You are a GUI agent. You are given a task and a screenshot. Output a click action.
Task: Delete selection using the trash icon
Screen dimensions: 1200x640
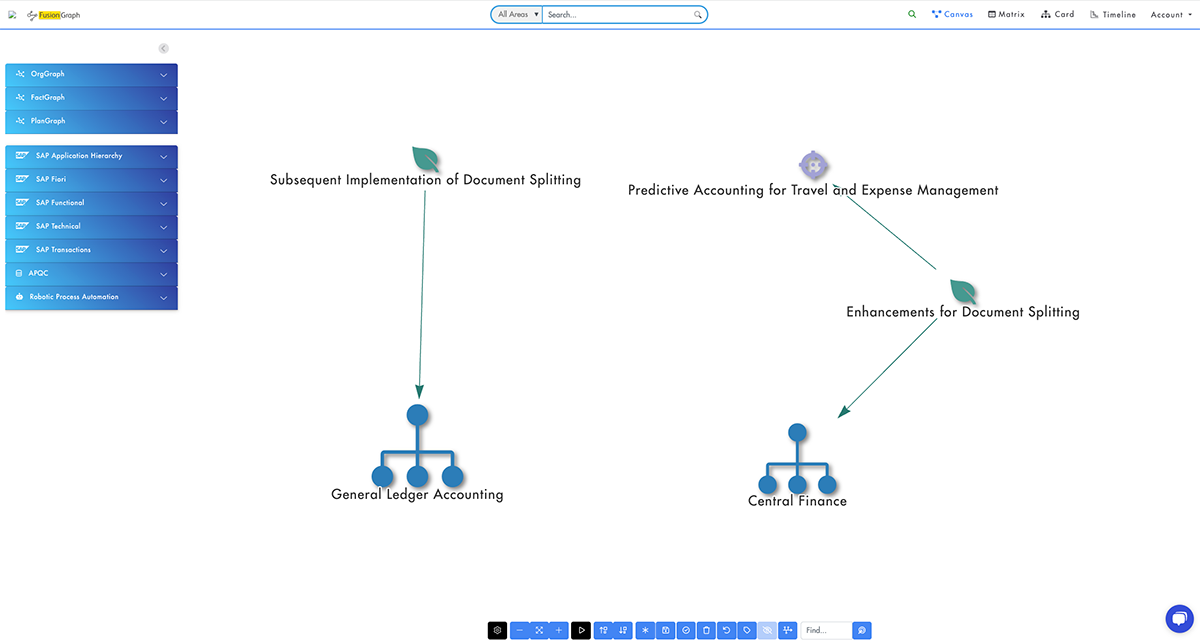click(x=706, y=630)
